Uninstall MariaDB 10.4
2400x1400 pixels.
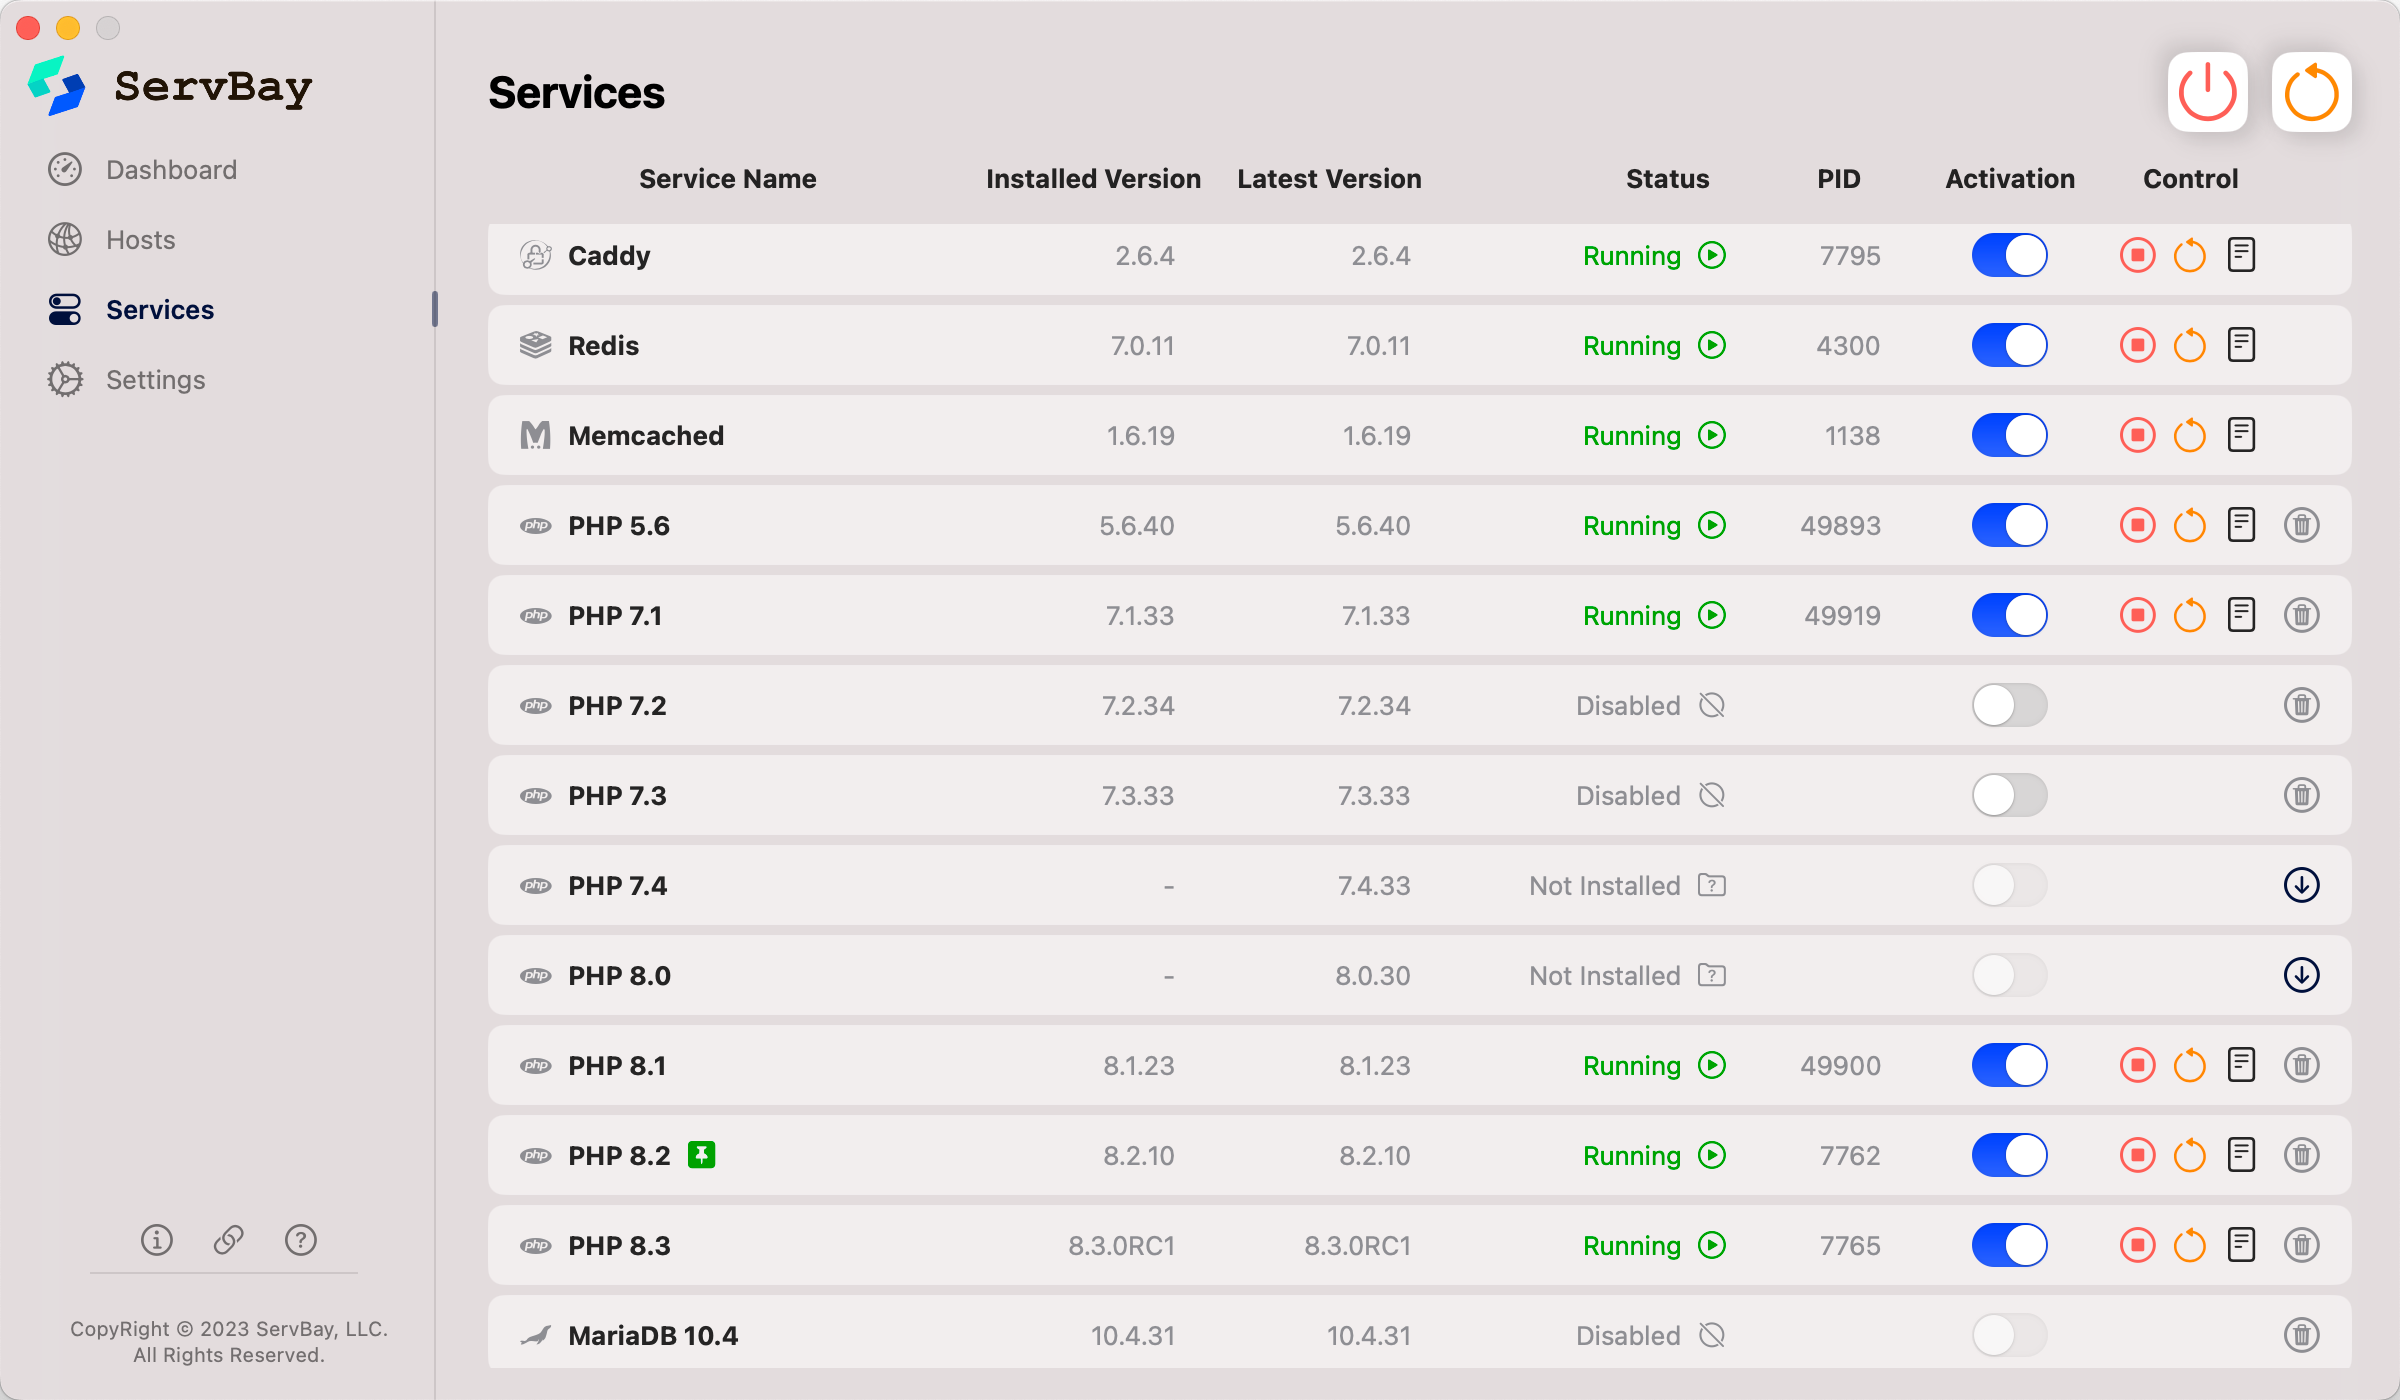(2302, 1334)
